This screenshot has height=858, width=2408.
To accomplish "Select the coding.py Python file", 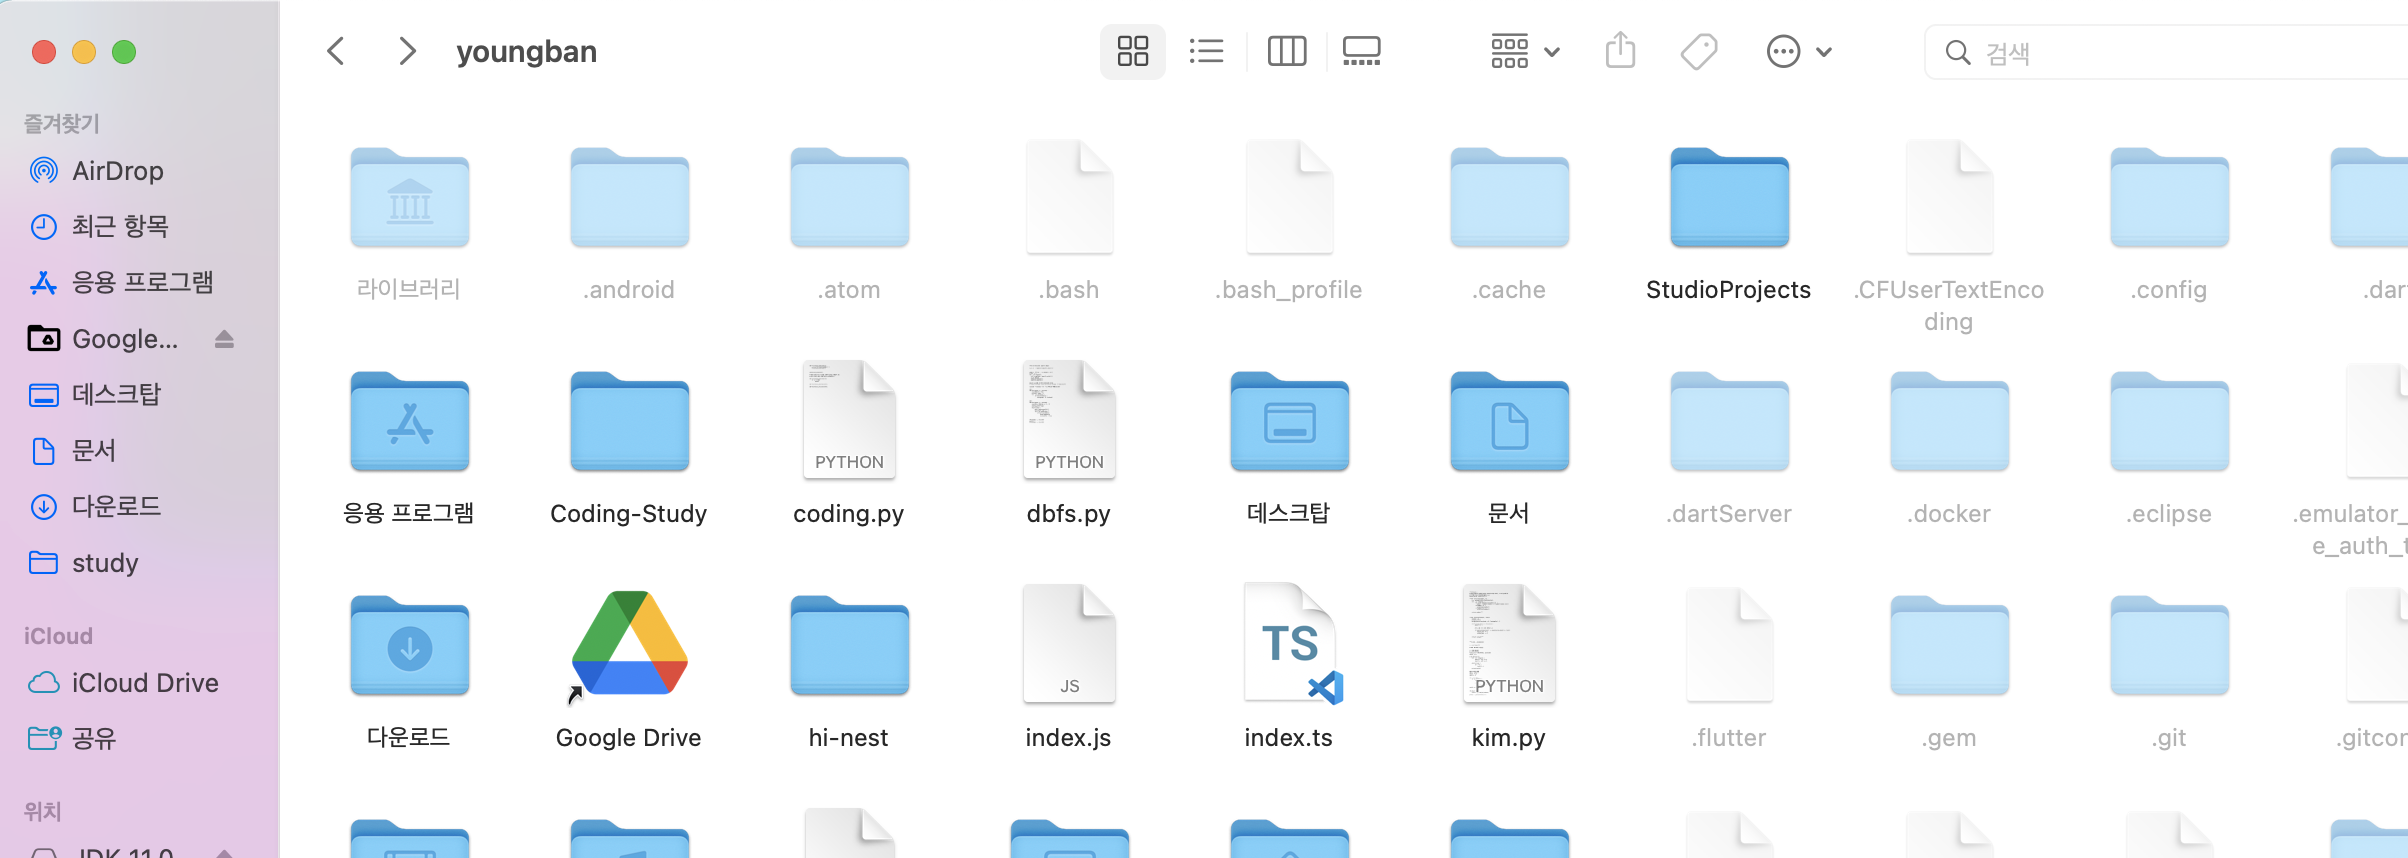I will (850, 420).
